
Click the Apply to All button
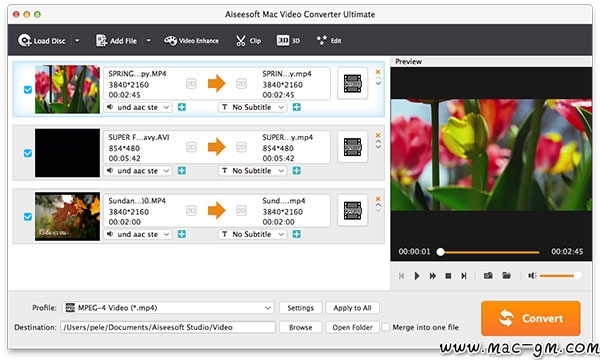352,308
